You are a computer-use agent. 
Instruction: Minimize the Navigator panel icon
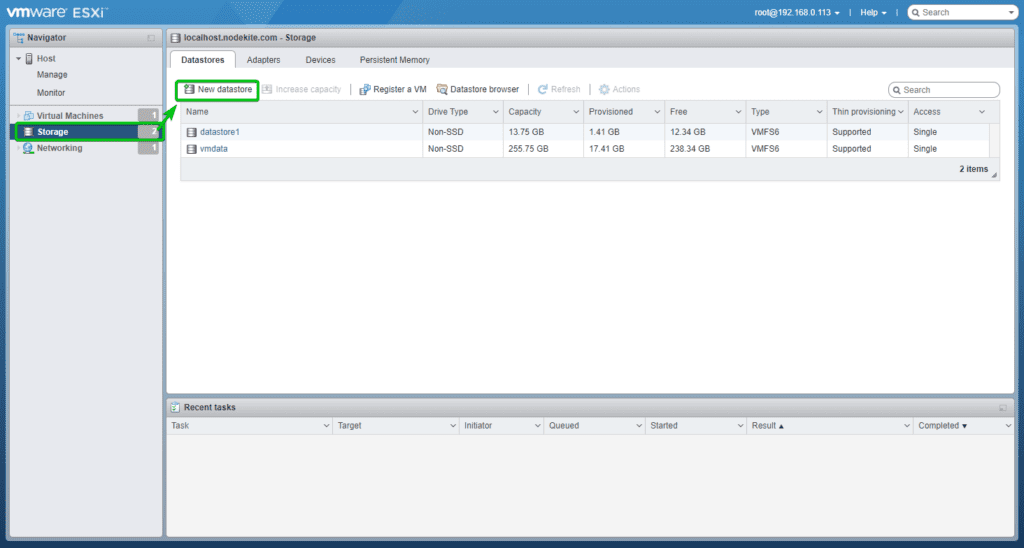(x=152, y=39)
